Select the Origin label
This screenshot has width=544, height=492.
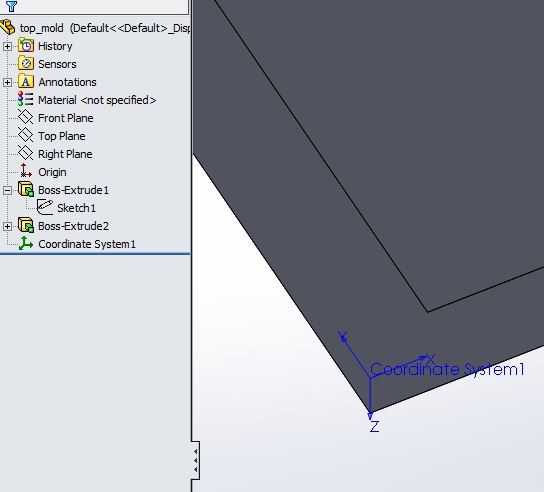52,172
